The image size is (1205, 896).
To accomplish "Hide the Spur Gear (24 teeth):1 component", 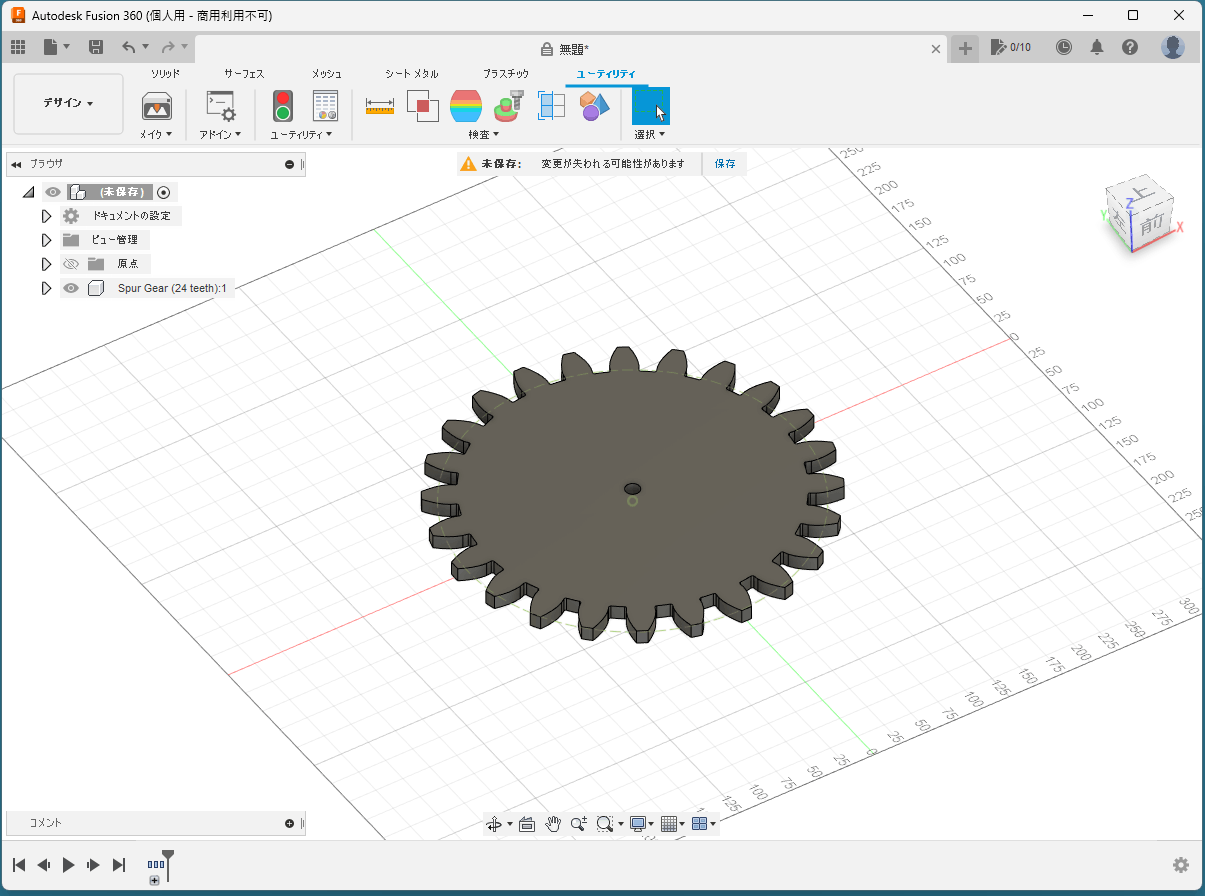I will [71, 288].
